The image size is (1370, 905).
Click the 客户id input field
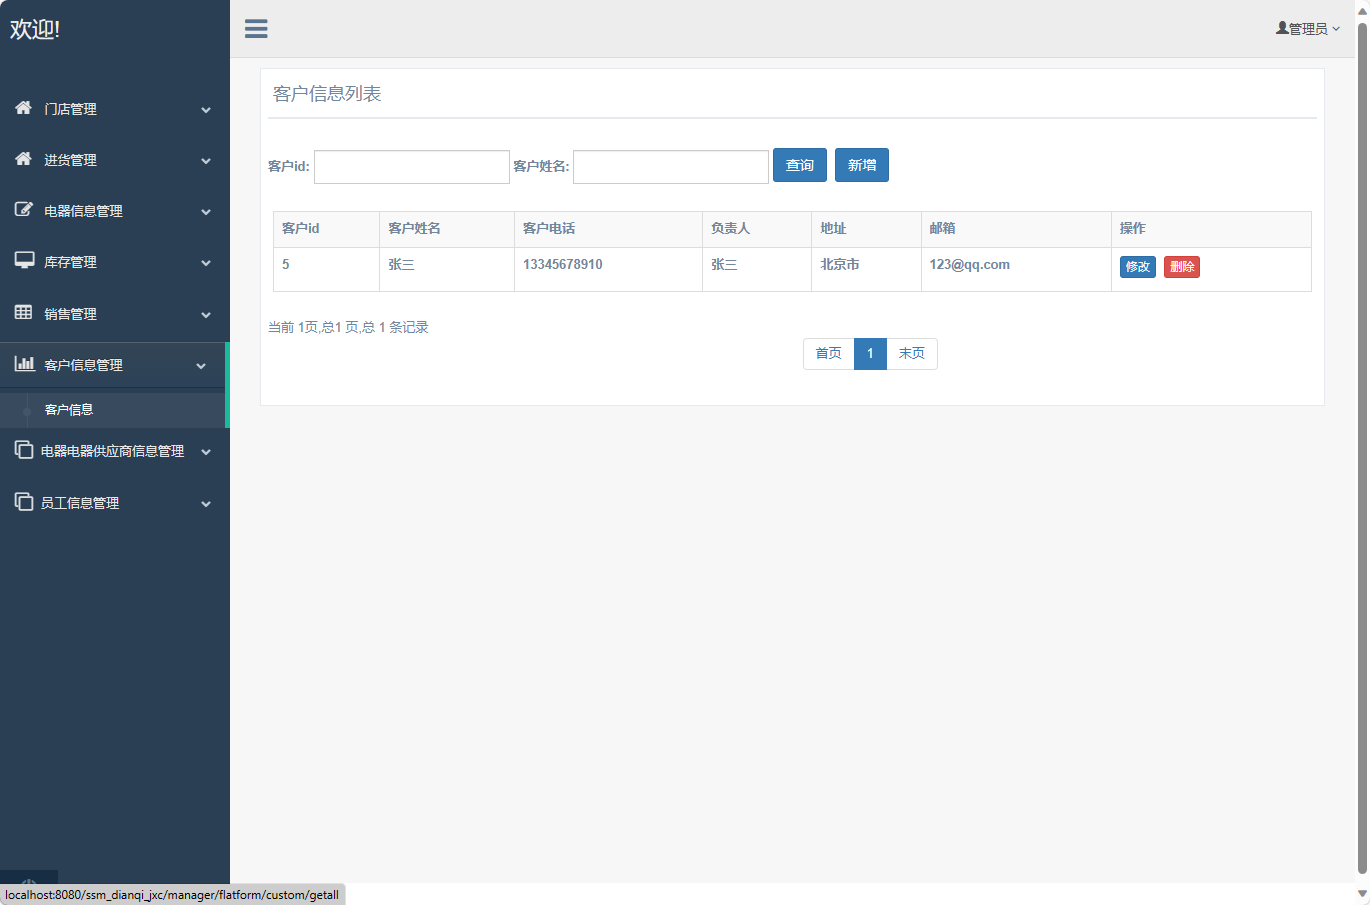click(412, 167)
